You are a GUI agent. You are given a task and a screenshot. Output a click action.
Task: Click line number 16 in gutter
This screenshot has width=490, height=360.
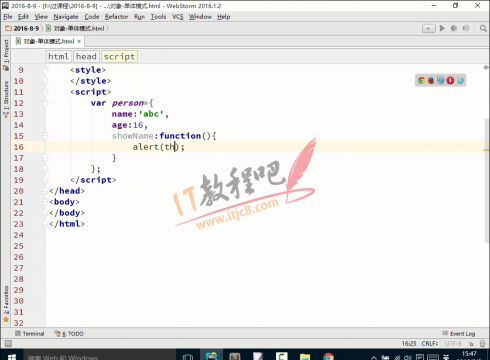coord(19,147)
